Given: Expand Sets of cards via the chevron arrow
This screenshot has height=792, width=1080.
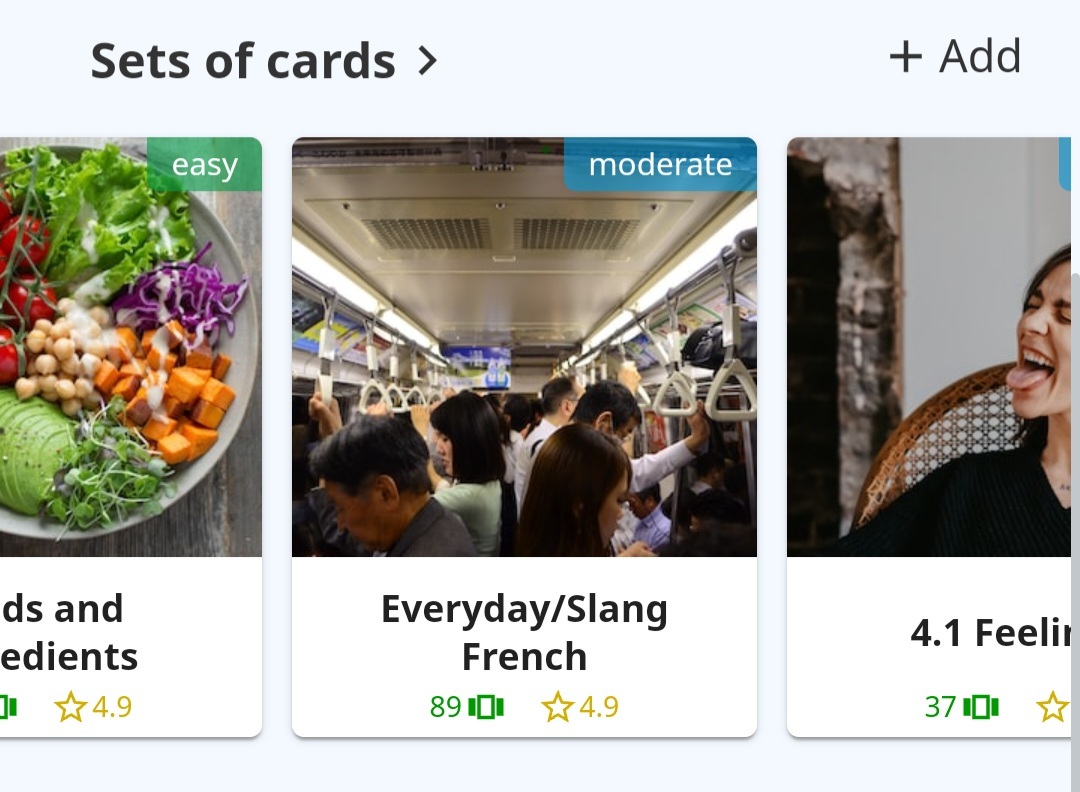Looking at the screenshot, I should 428,60.
